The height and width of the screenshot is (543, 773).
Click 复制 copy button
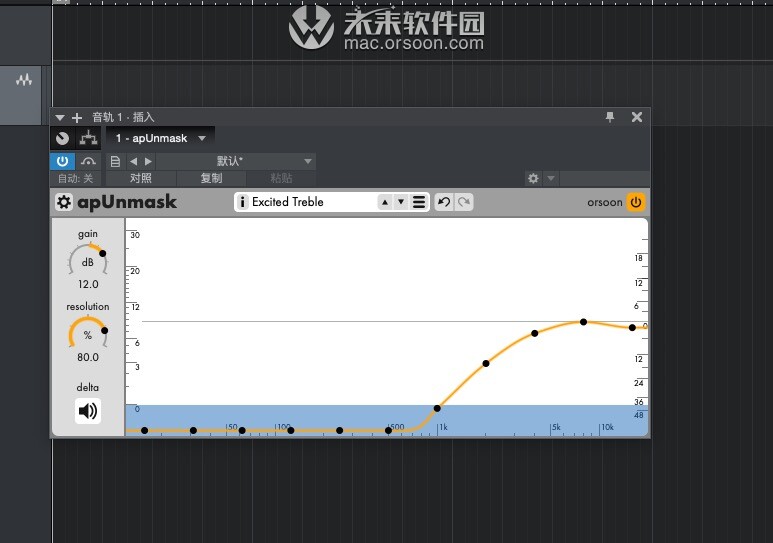click(211, 179)
